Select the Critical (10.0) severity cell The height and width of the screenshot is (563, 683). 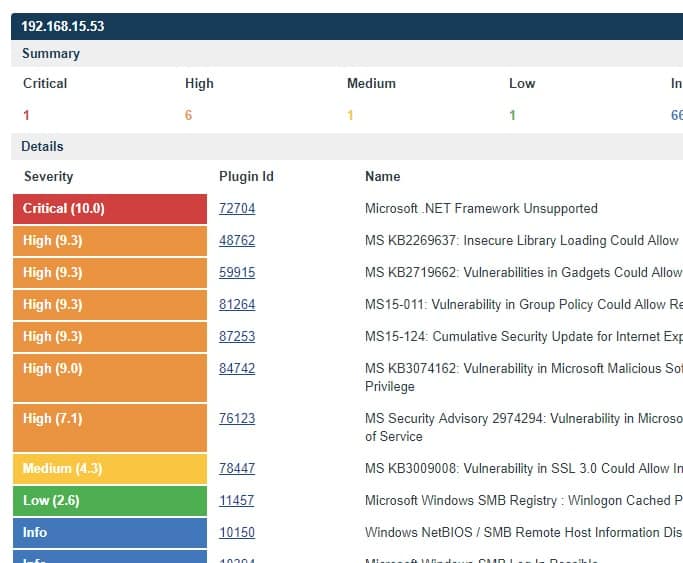click(x=110, y=209)
